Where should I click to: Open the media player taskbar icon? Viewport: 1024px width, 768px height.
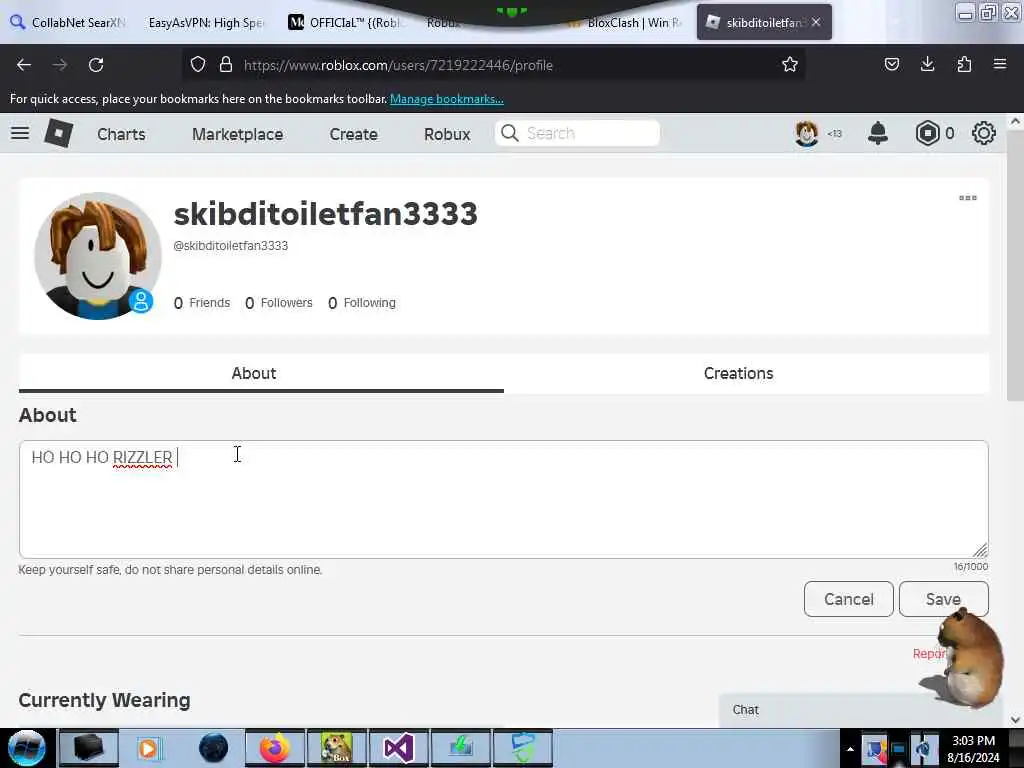coord(149,748)
